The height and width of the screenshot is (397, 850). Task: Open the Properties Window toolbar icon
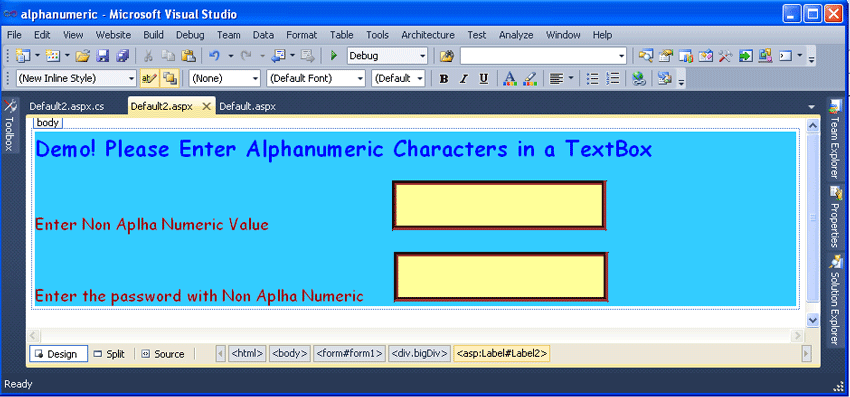point(665,55)
